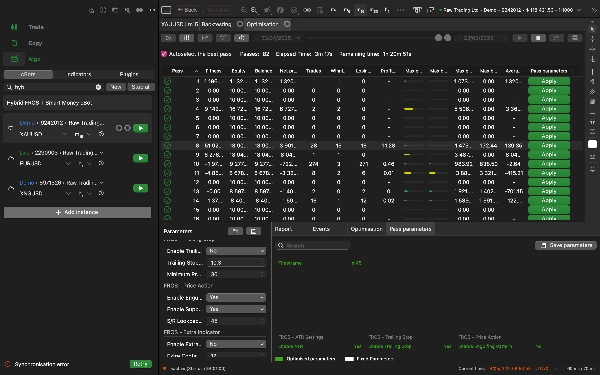
Task: Collapse the XAUUSD cBot instance
Action: [x=11, y=128]
